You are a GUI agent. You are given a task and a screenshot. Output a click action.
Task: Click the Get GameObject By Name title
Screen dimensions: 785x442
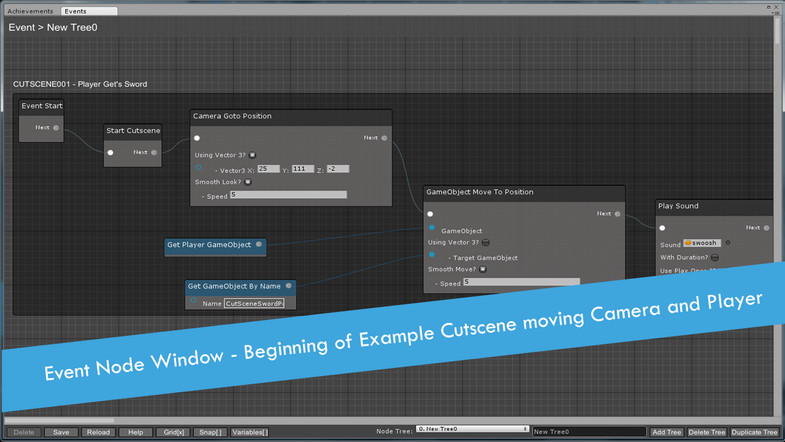pyautogui.click(x=234, y=286)
